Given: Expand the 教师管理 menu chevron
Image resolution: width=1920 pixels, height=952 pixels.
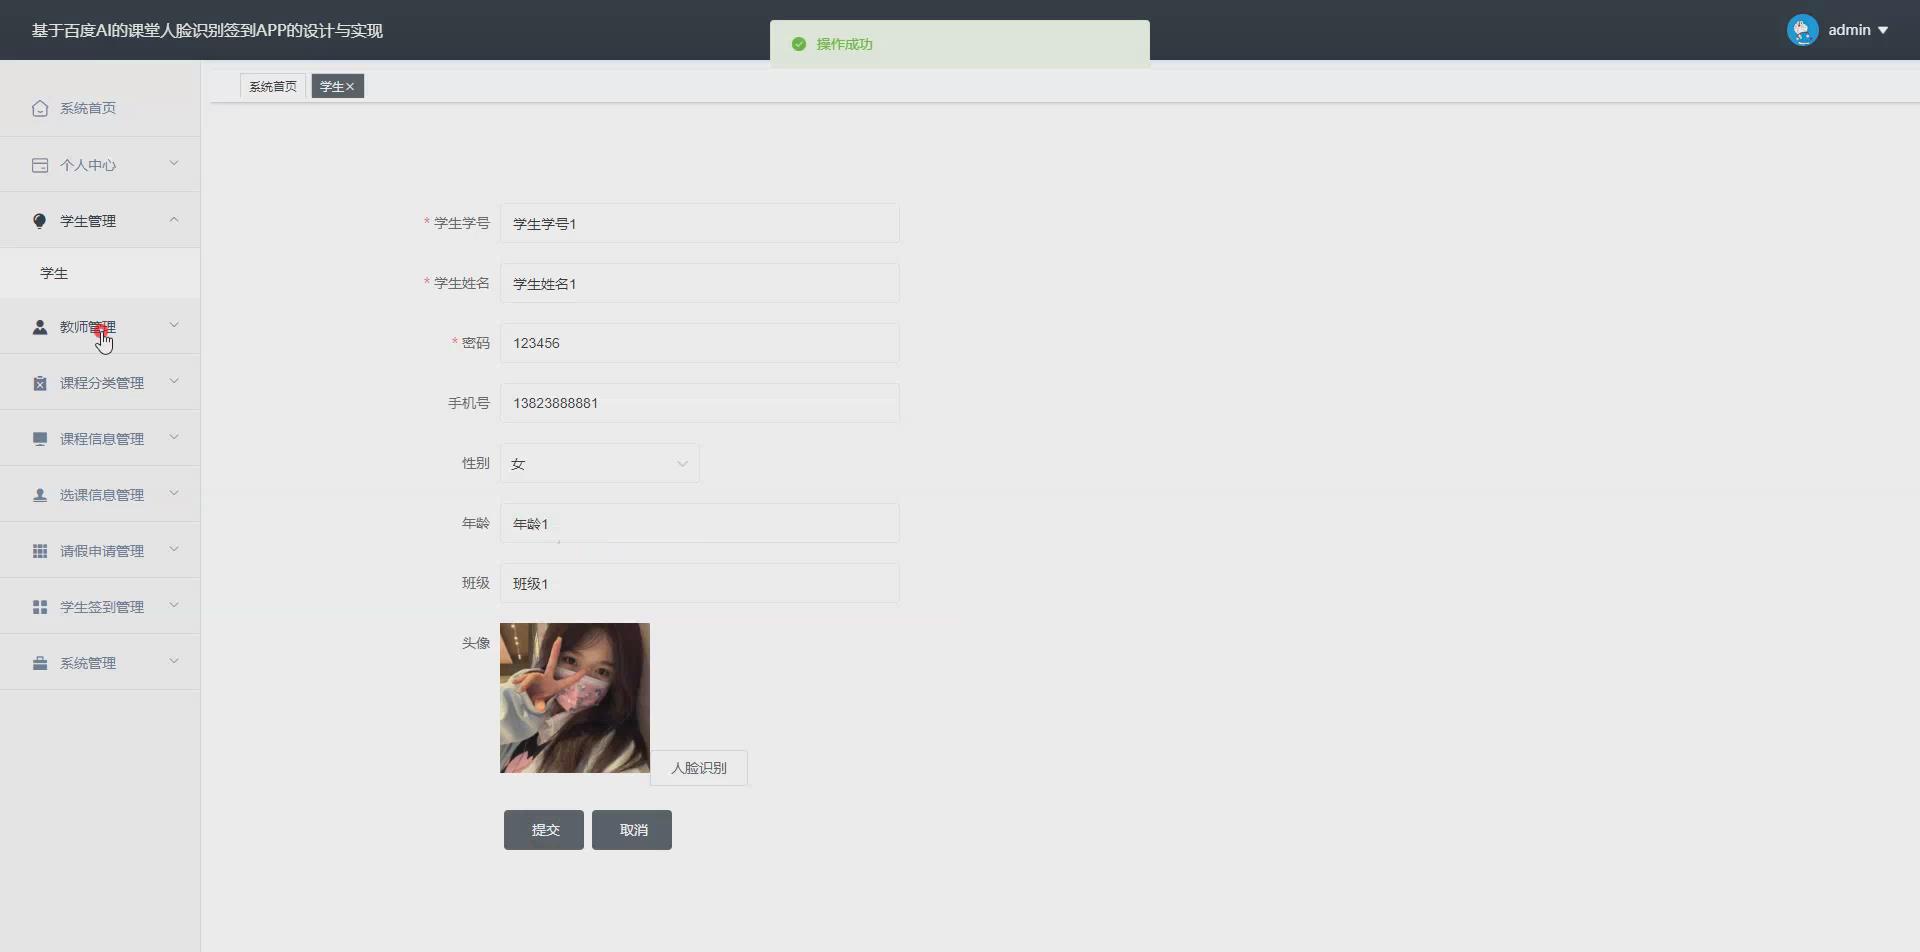Looking at the screenshot, I should [x=174, y=325].
